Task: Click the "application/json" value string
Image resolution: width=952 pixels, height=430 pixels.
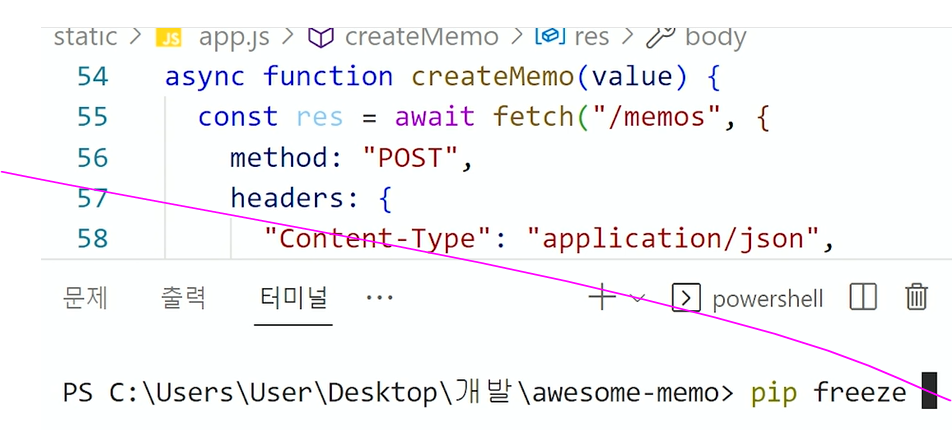Action: pyautogui.click(x=675, y=239)
